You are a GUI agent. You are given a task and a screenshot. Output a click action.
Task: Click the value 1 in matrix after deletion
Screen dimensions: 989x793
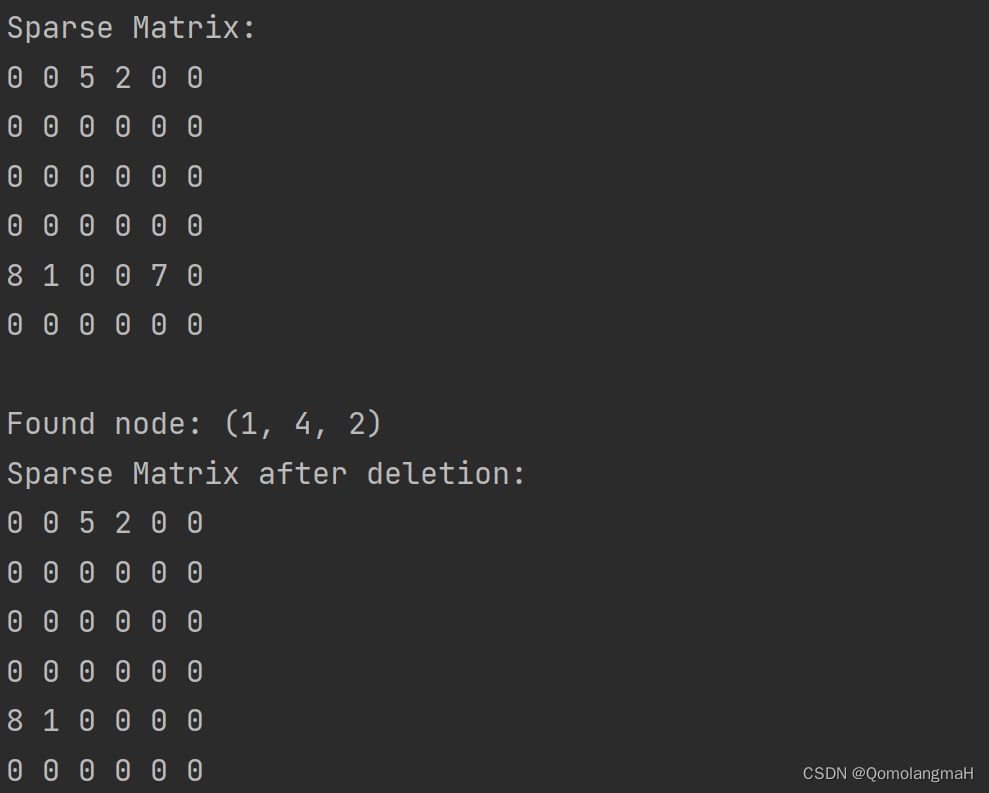[x=51, y=720]
